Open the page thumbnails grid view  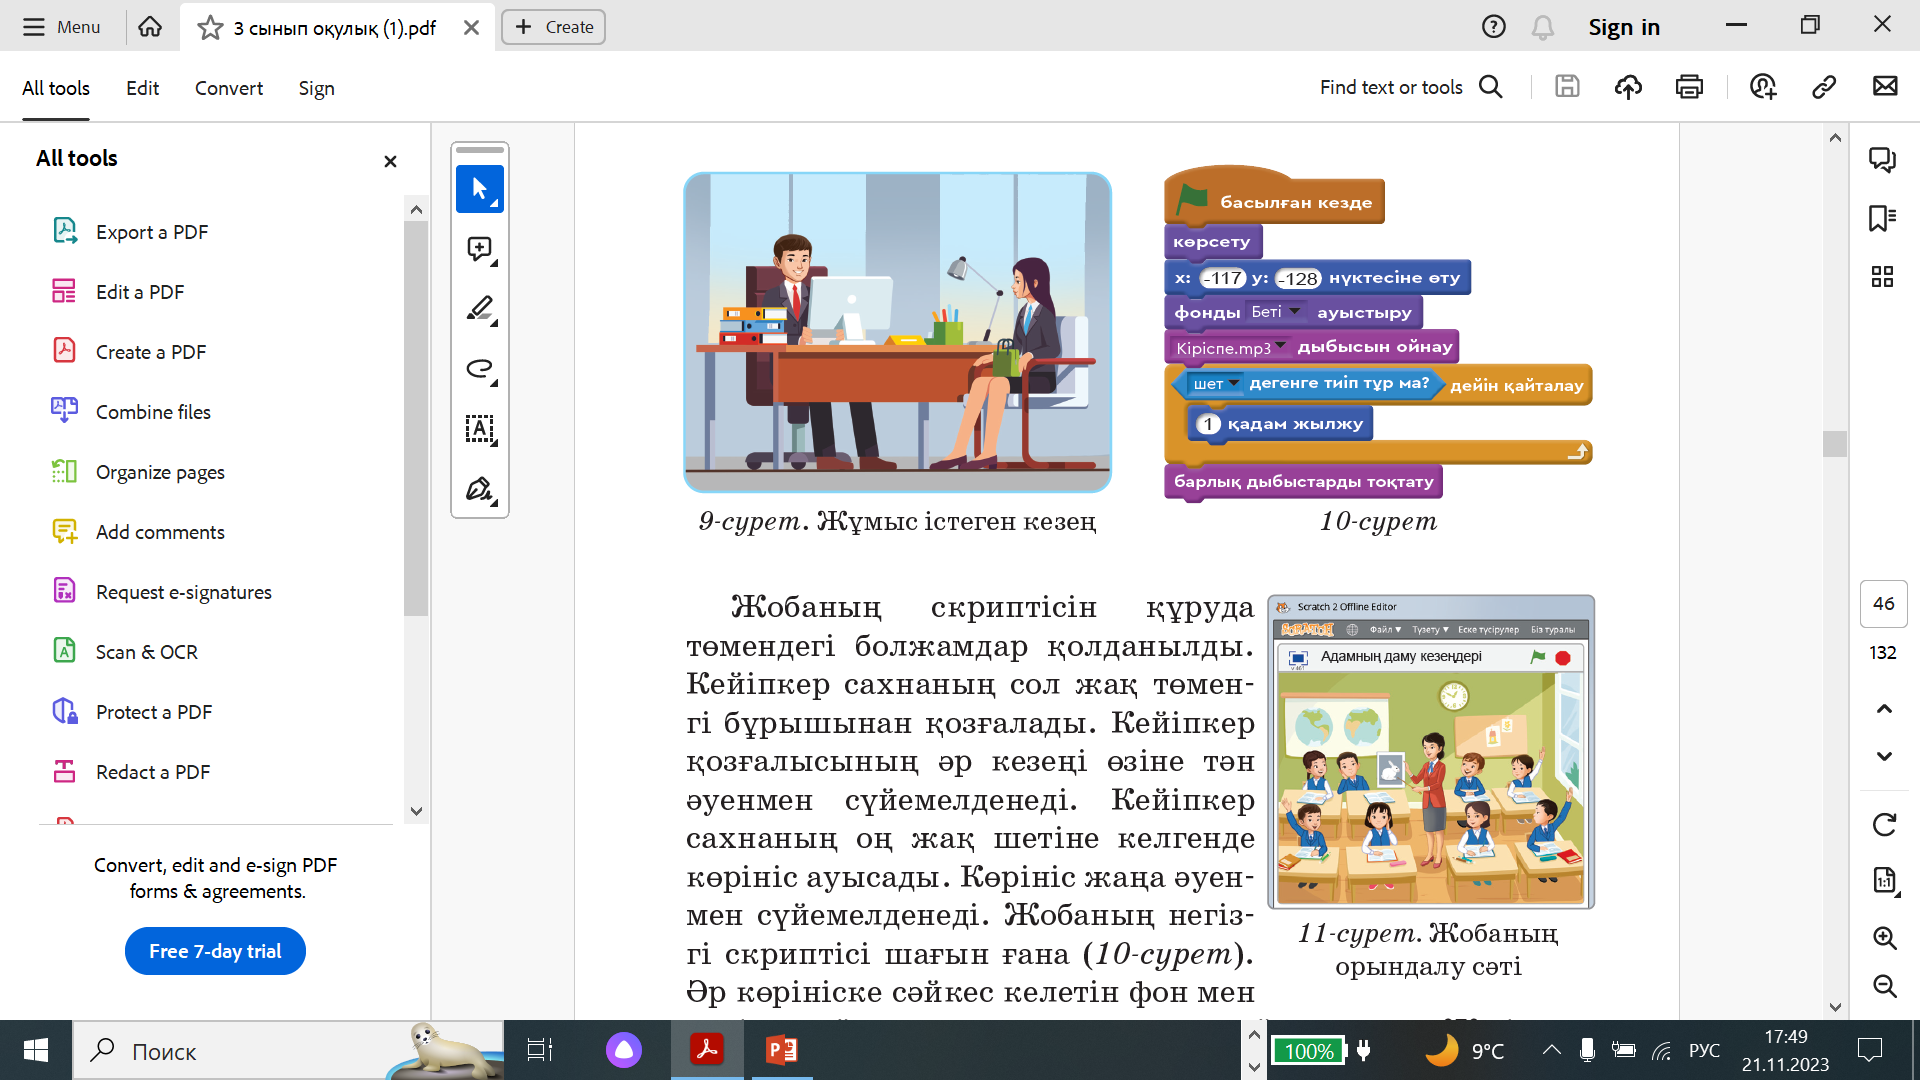(x=1882, y=277)
